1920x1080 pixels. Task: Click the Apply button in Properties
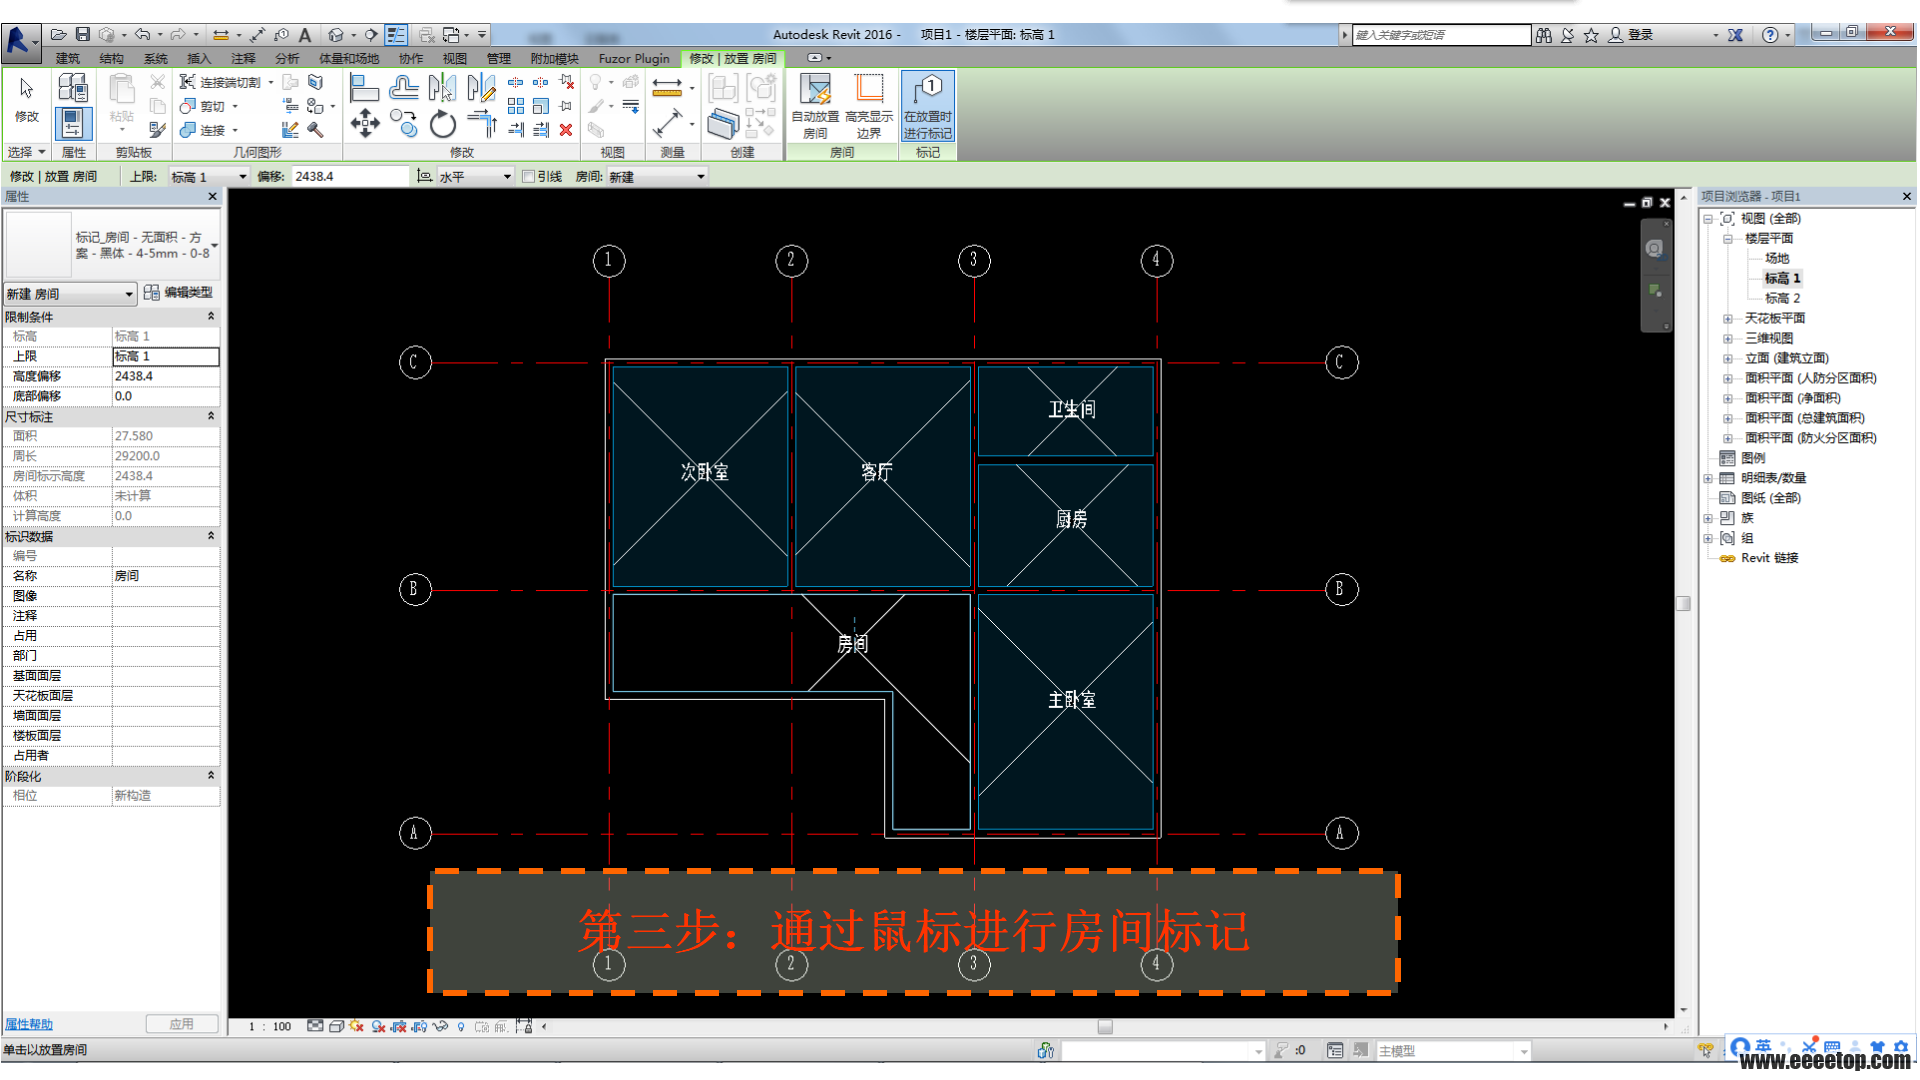click(x=181, y=1024)
